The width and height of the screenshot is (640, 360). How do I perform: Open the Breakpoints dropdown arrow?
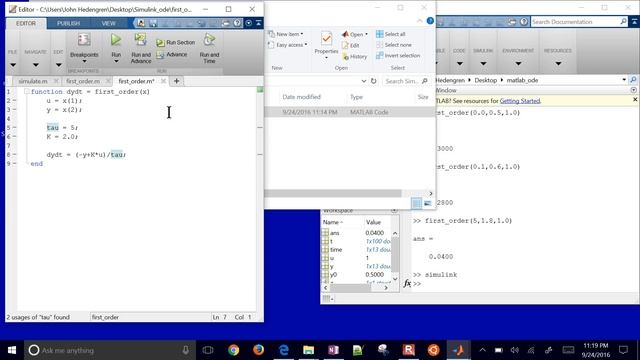(x=84, y=61)
